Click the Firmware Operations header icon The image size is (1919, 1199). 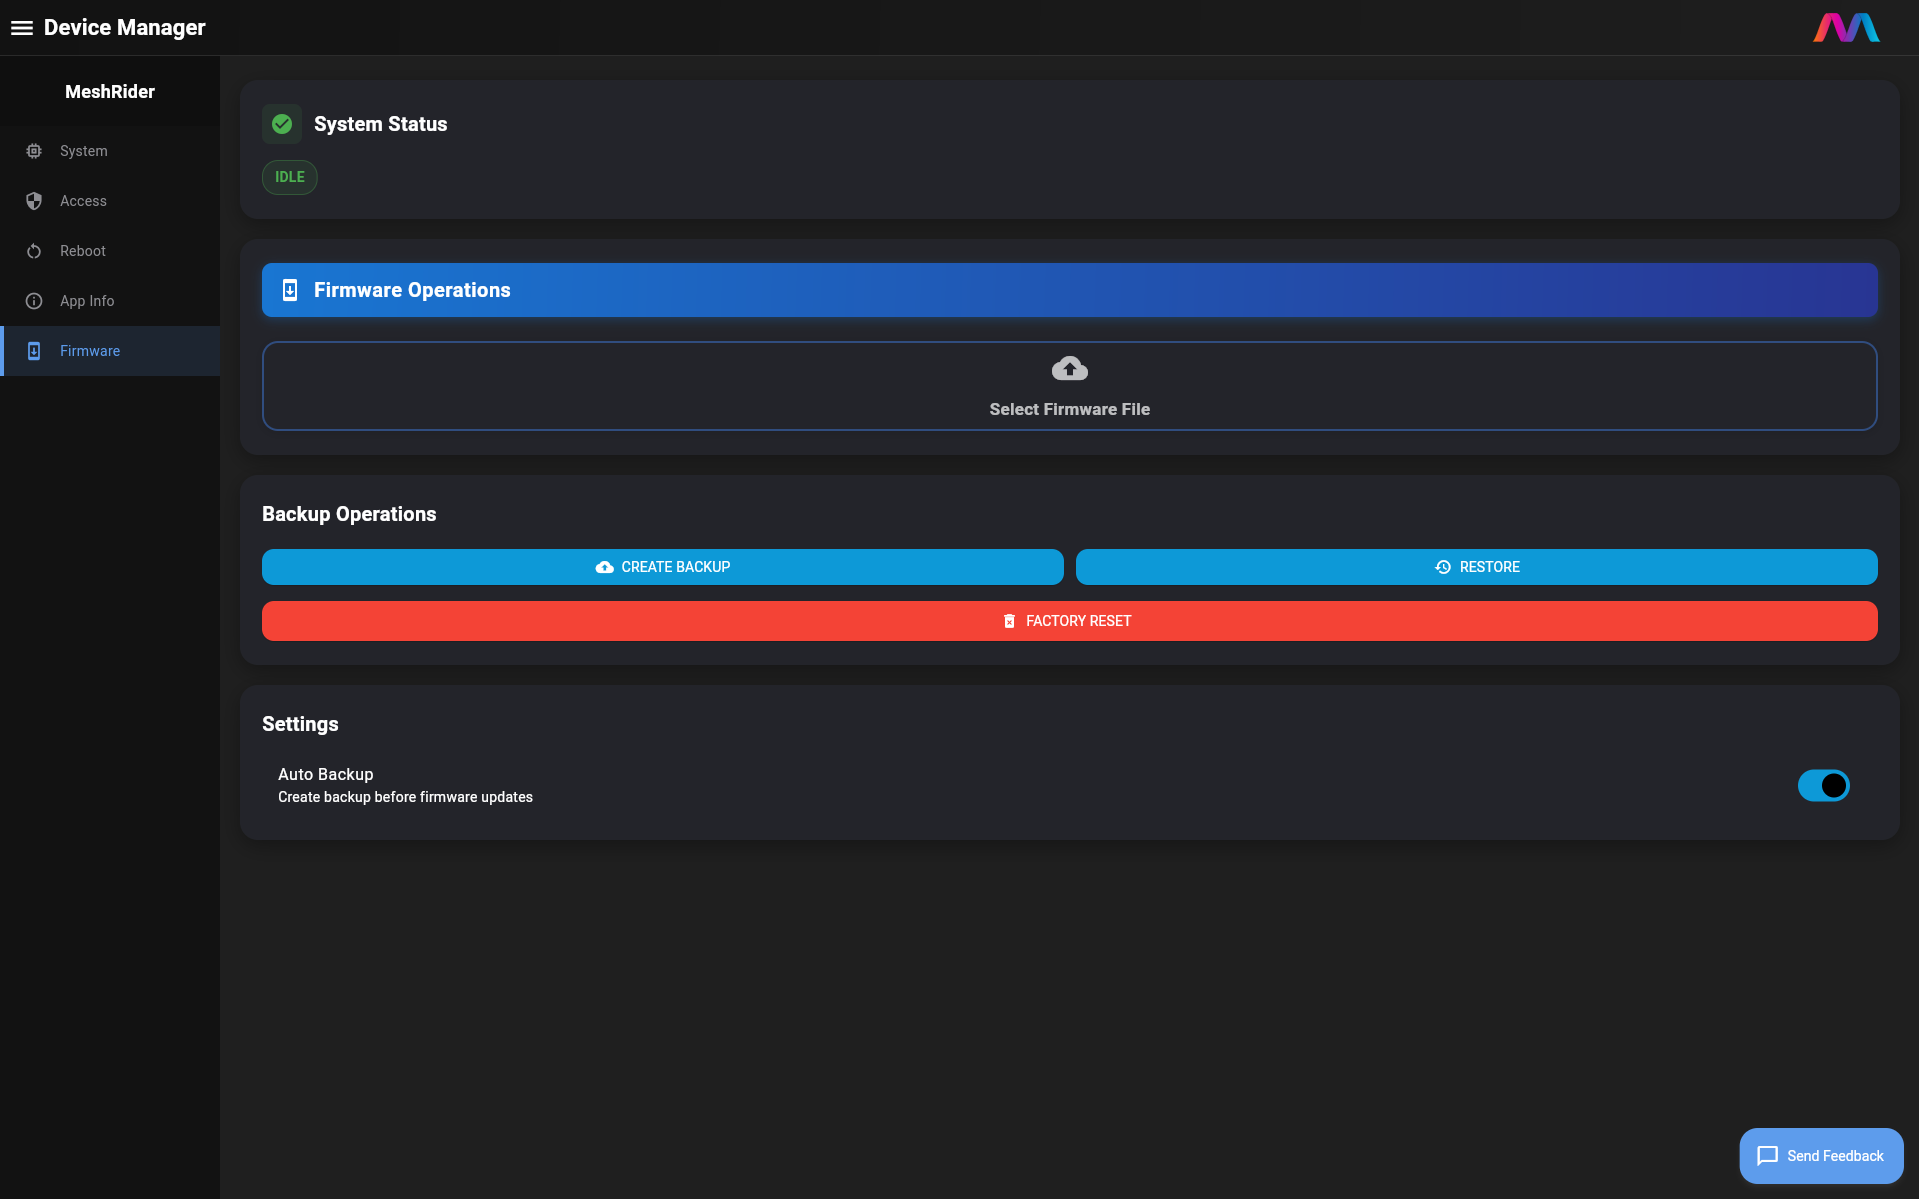pos(290,290)
